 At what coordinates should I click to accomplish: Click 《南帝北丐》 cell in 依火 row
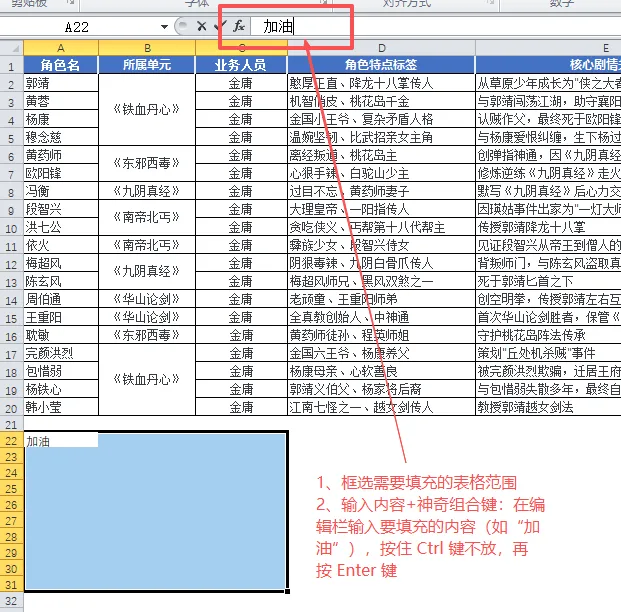coord(147,245)
